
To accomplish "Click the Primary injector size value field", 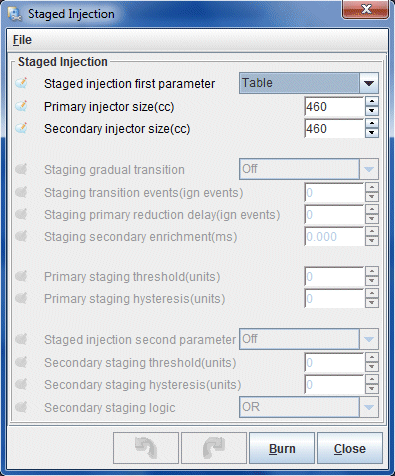I will tap(334, 107).
